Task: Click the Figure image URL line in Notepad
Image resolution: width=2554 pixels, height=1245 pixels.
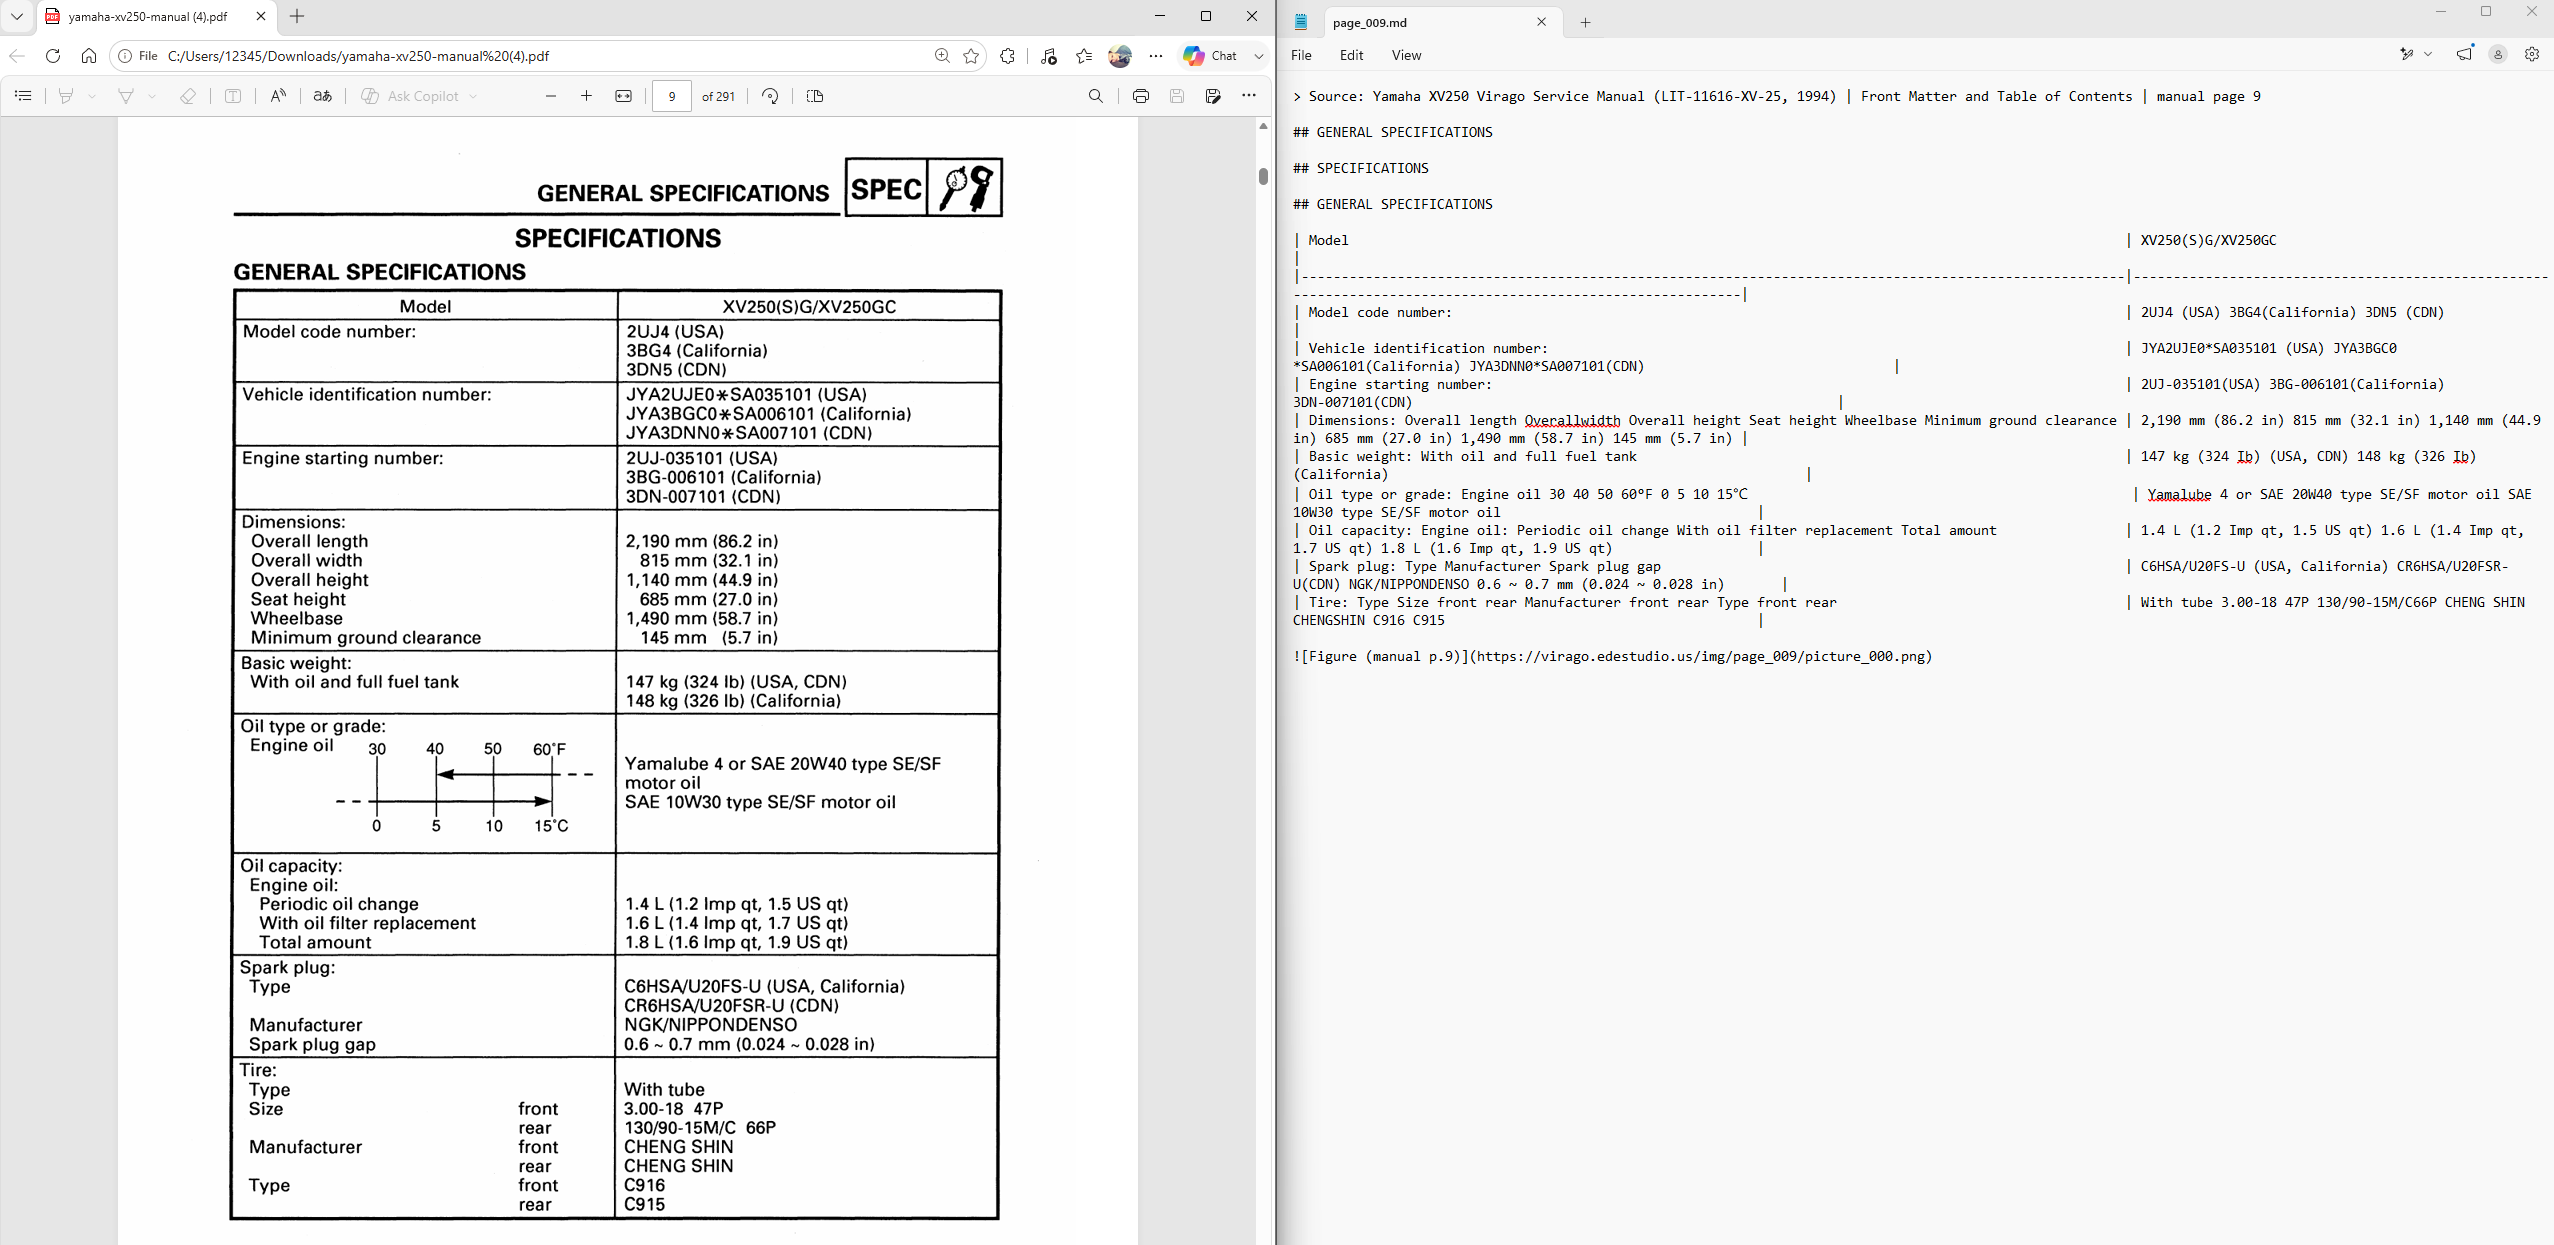Action: click(1612, 656)
